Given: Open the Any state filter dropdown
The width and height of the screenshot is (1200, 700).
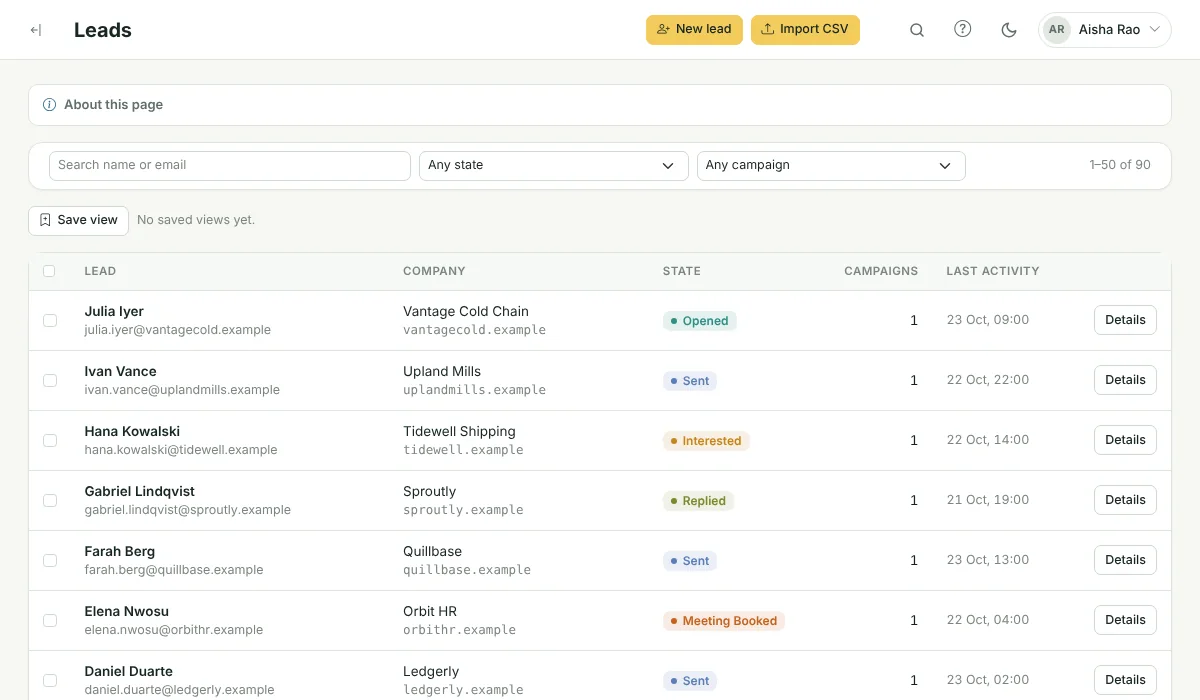Looking at the screenshot, I should [553, 165].
